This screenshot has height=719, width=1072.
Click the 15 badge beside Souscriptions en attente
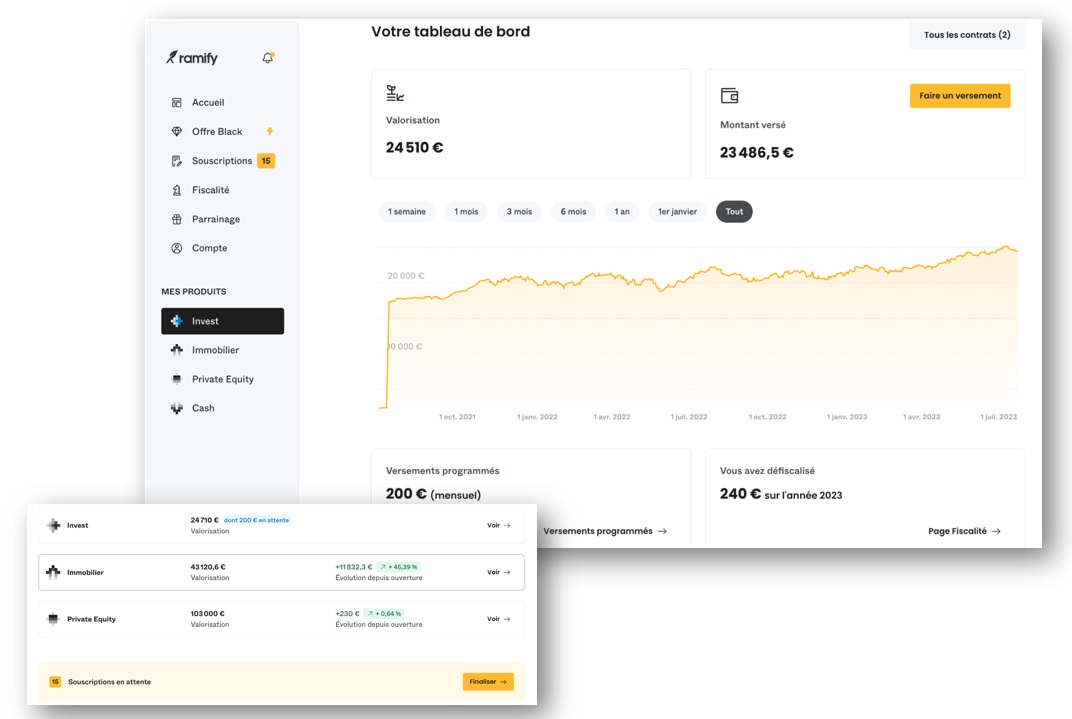55,682
